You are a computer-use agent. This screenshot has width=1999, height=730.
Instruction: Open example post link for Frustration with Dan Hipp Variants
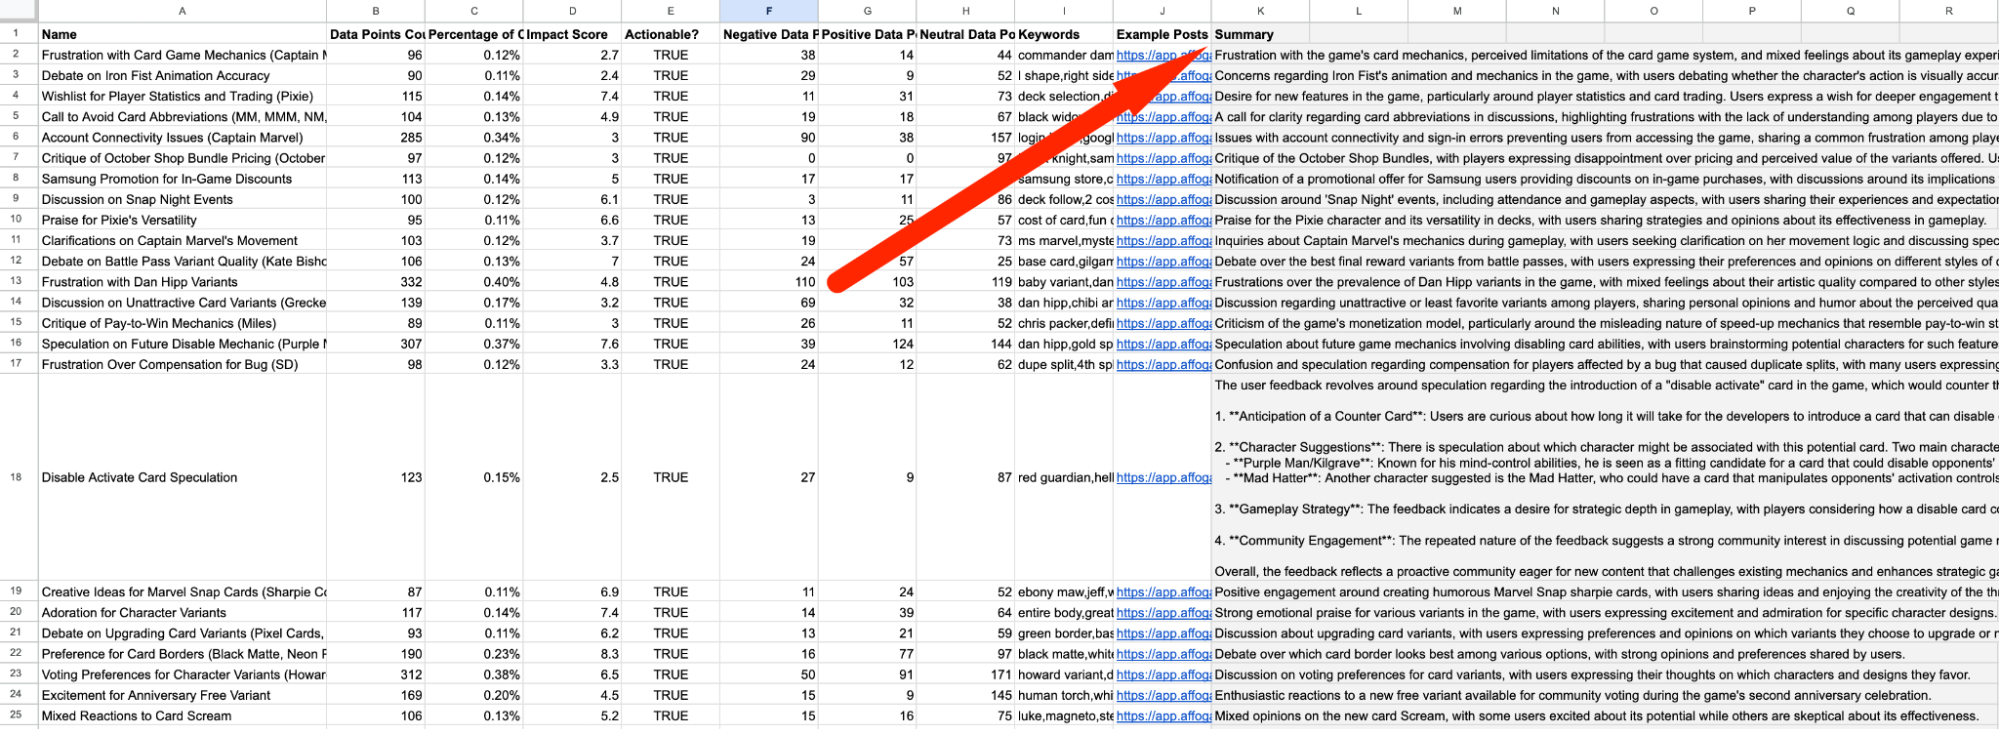(x=1163, y=282)
